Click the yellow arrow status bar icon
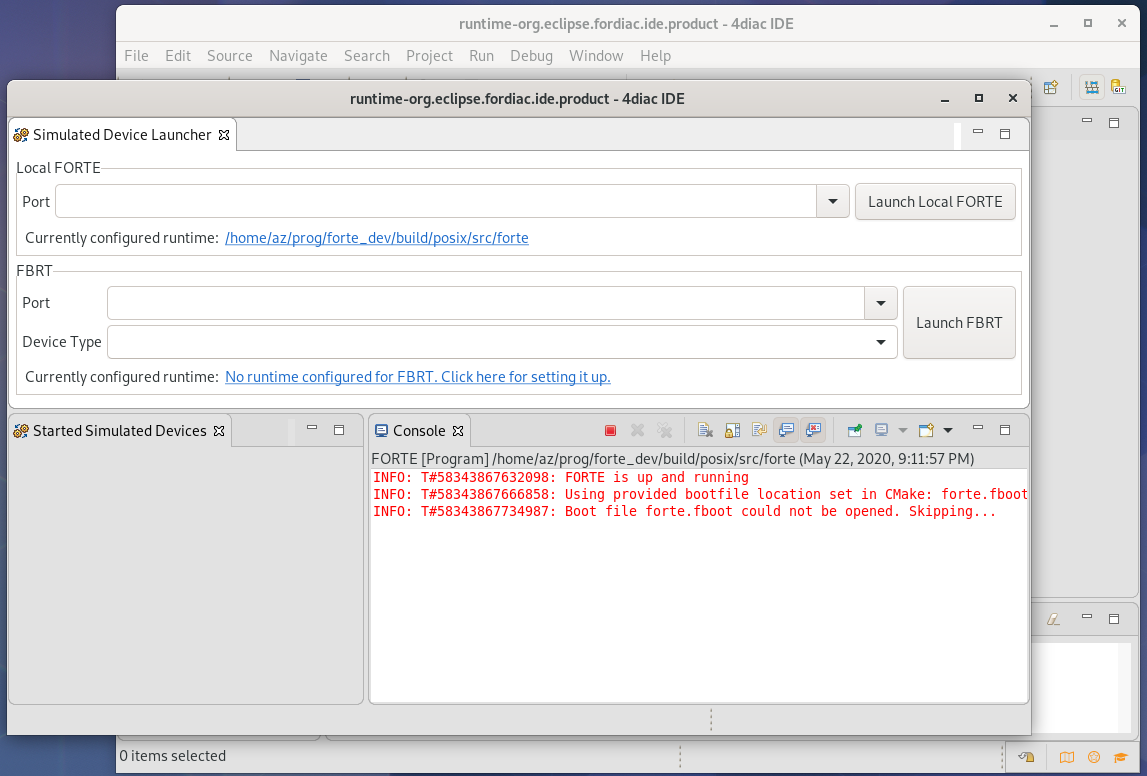This screenshot has height=776, width=1147. (1026, 757)
